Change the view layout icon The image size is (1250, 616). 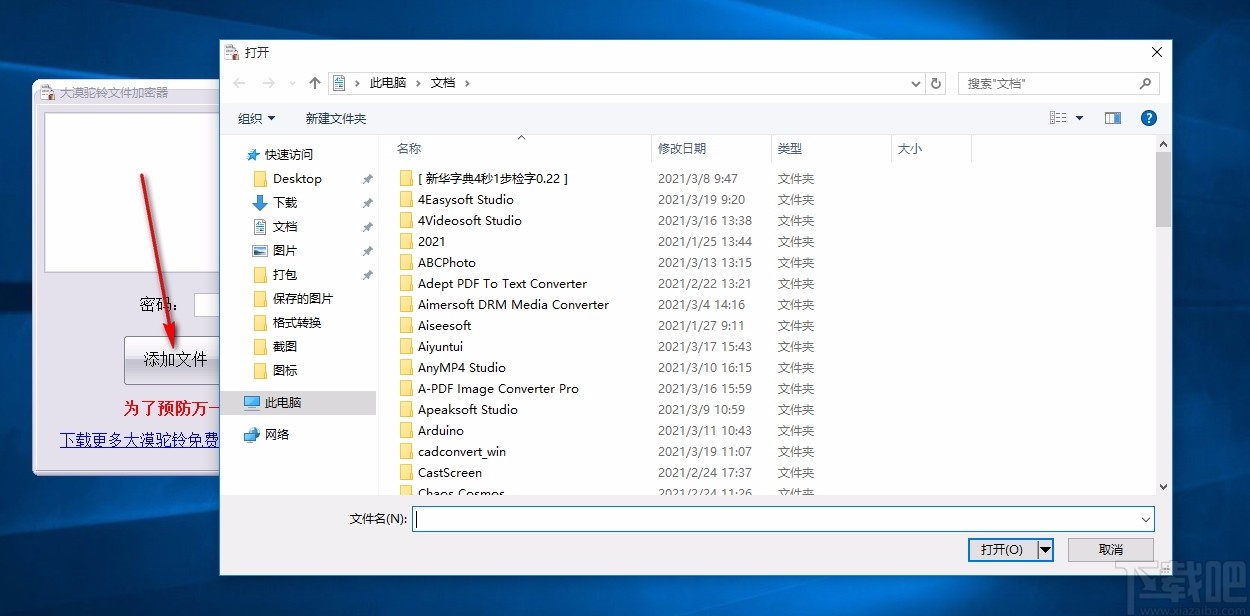1058,118
